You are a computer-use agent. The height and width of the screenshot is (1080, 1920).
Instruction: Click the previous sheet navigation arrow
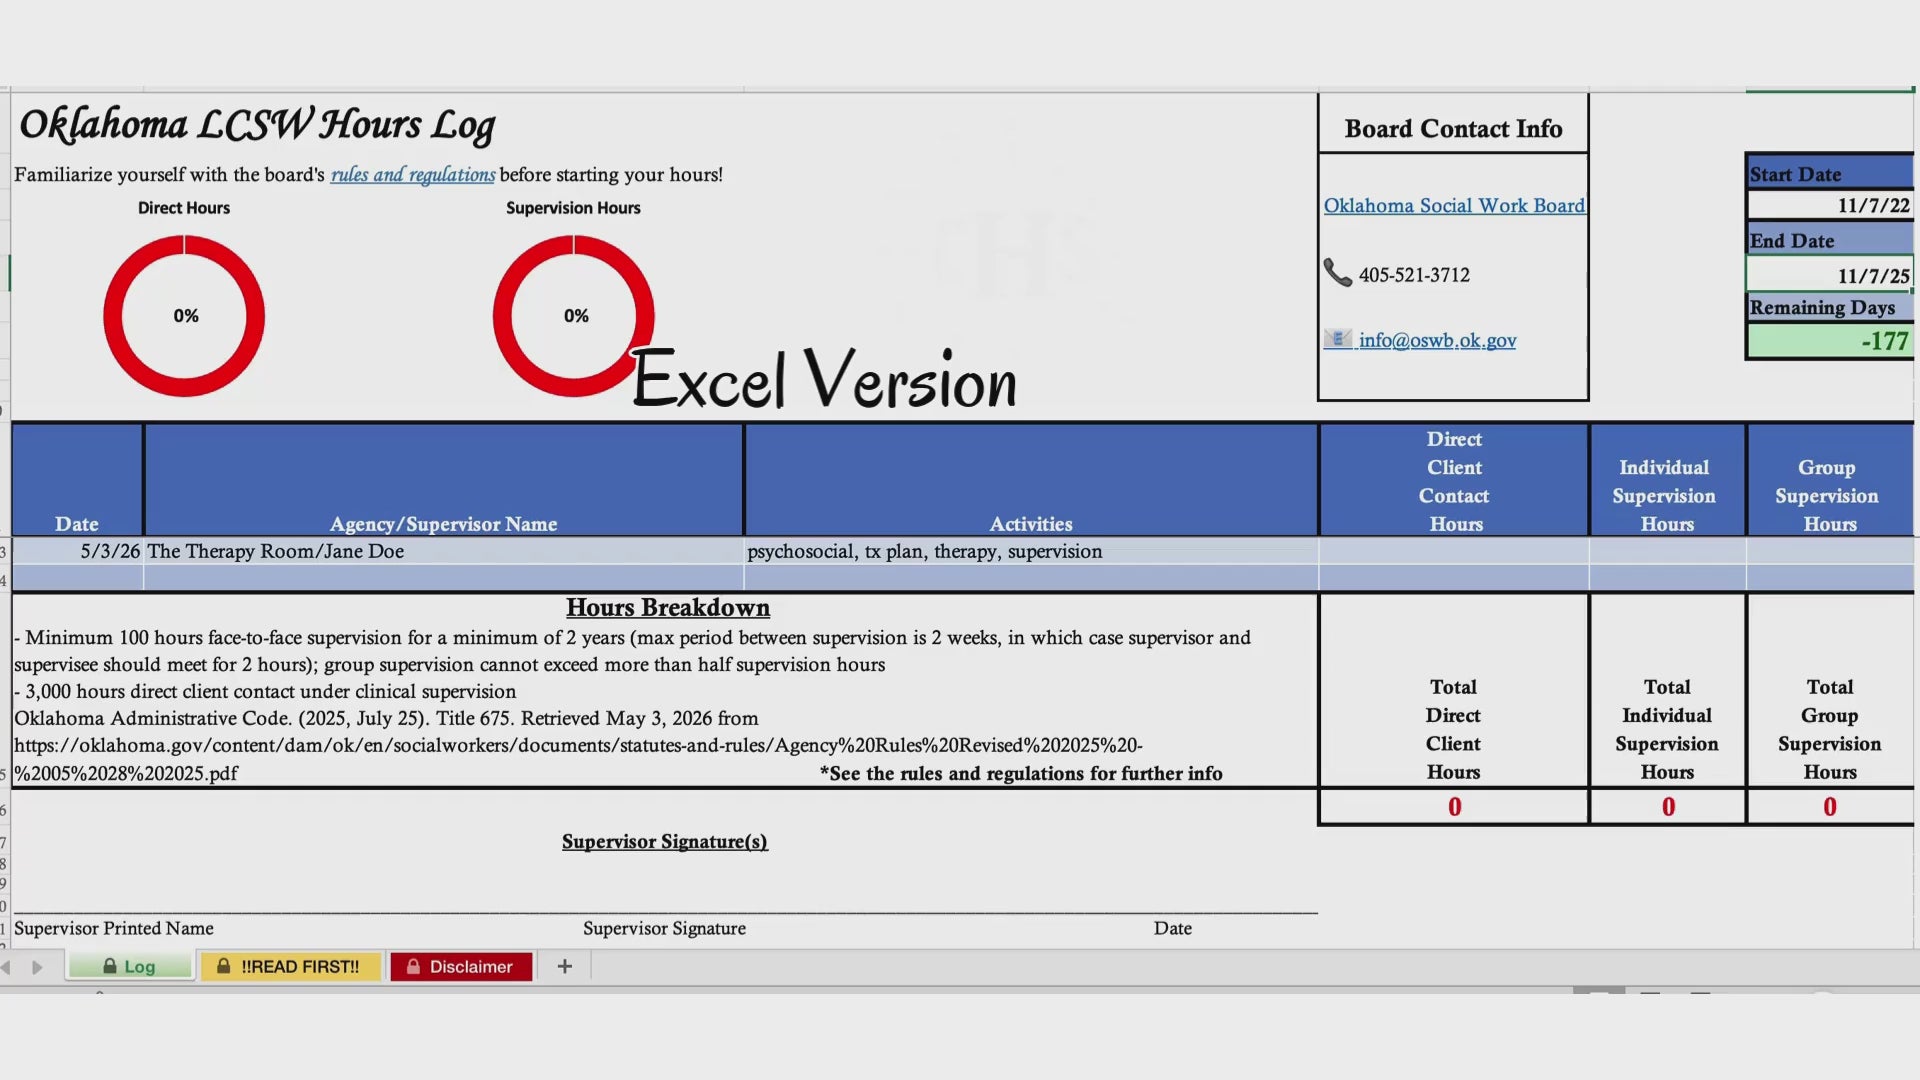click(x=7, y=967)
